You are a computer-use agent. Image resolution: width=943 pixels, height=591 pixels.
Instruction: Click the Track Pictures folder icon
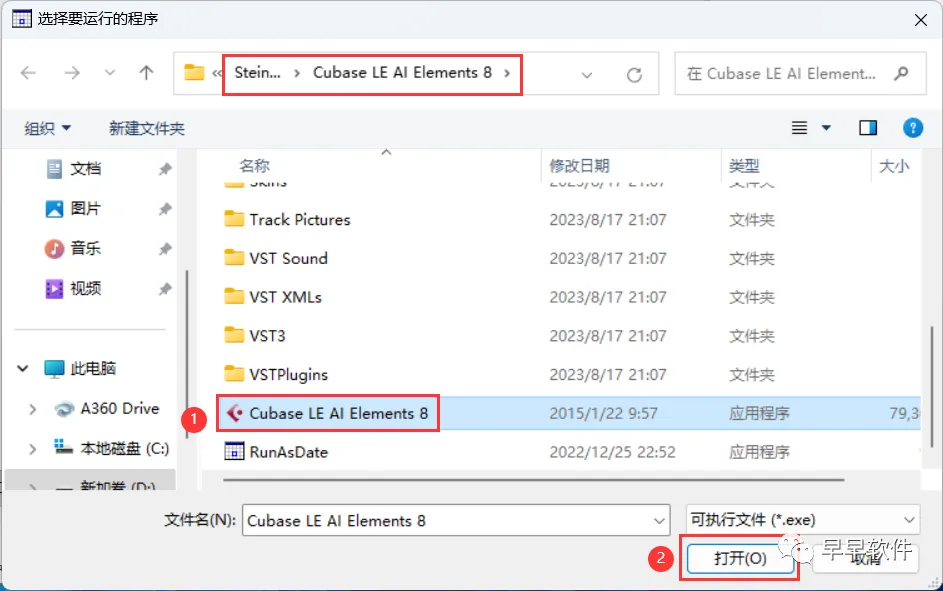234,218
